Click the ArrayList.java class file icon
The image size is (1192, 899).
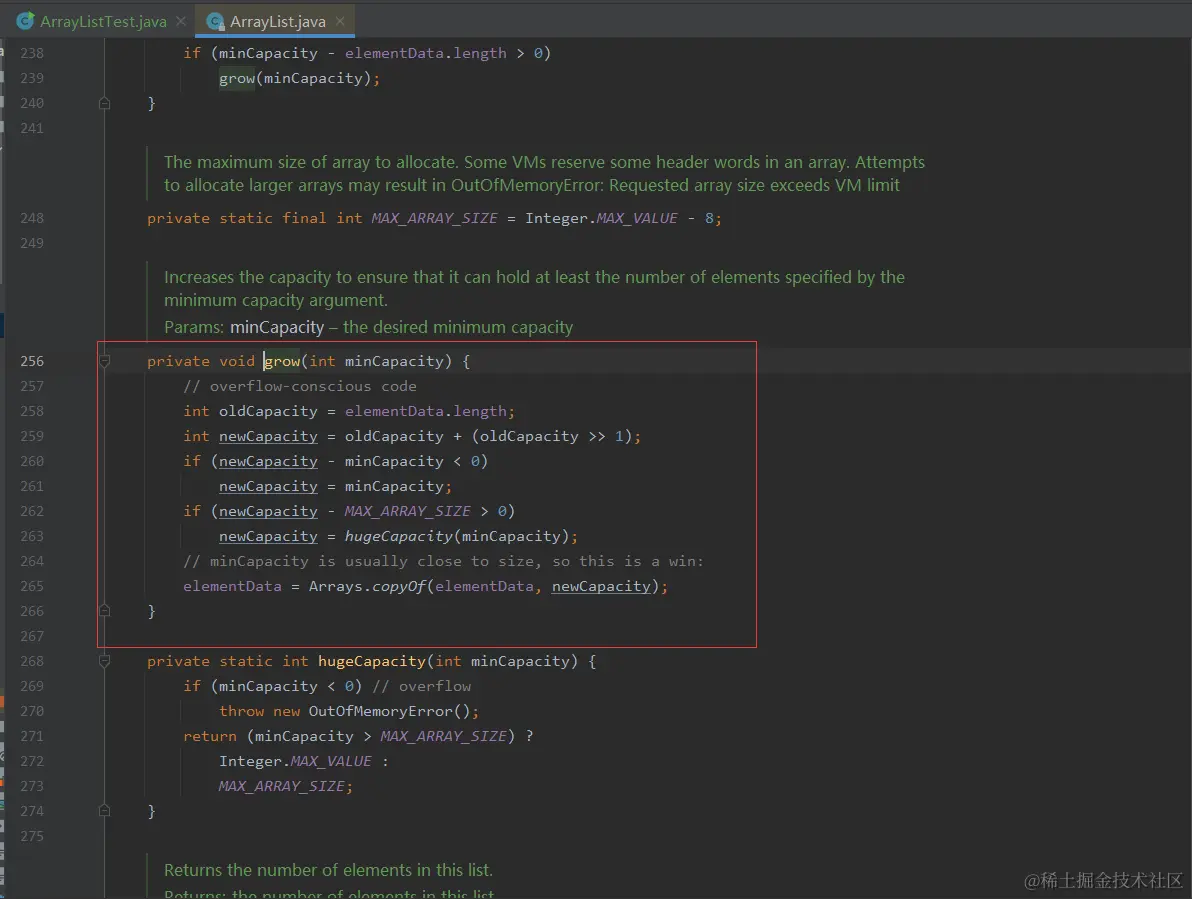215,21
